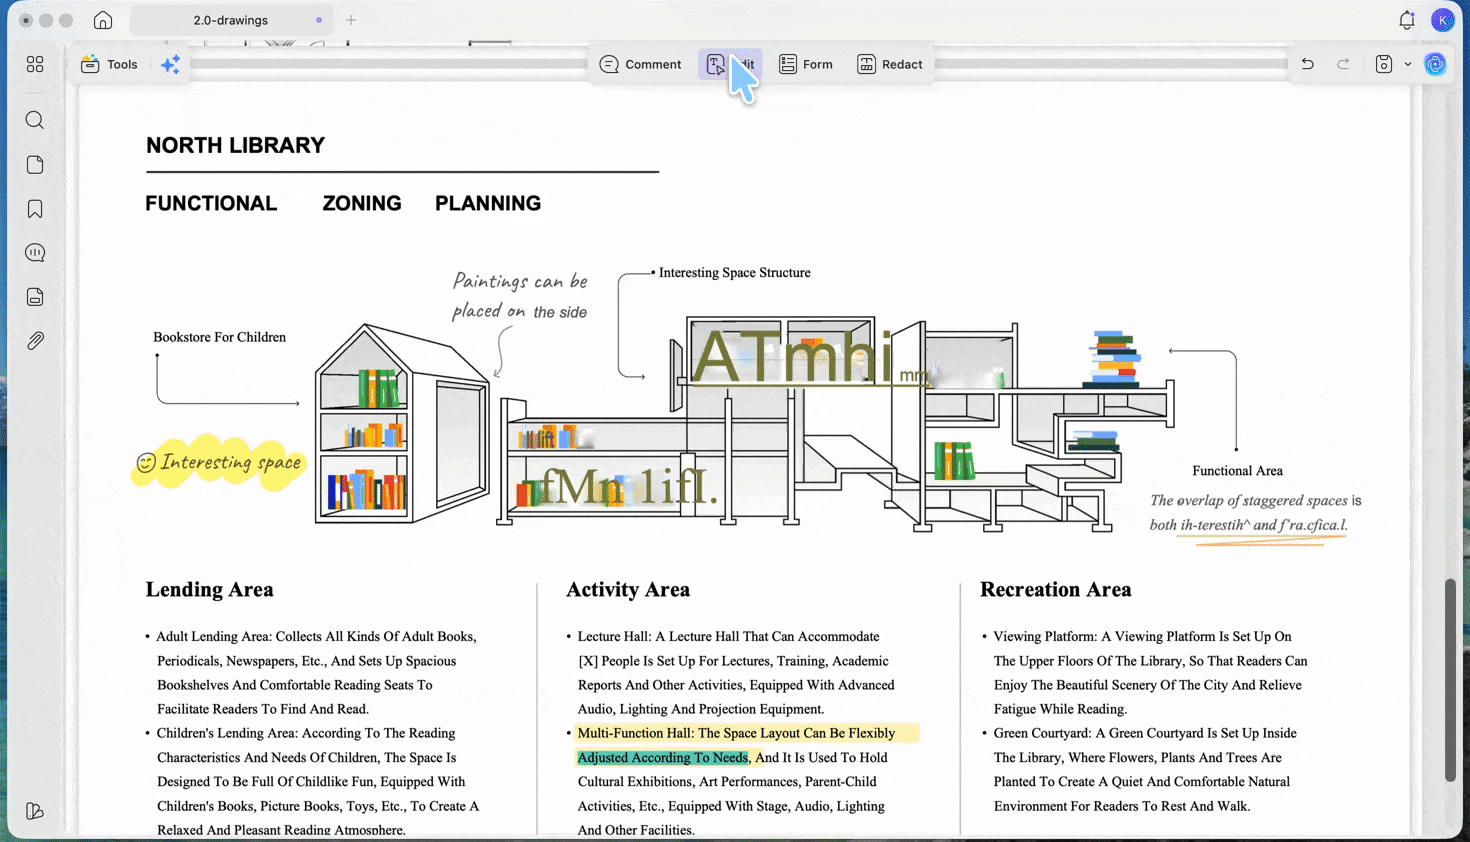Open the bookmarks panel icon
1470x842 pixels.
(35, 209)
